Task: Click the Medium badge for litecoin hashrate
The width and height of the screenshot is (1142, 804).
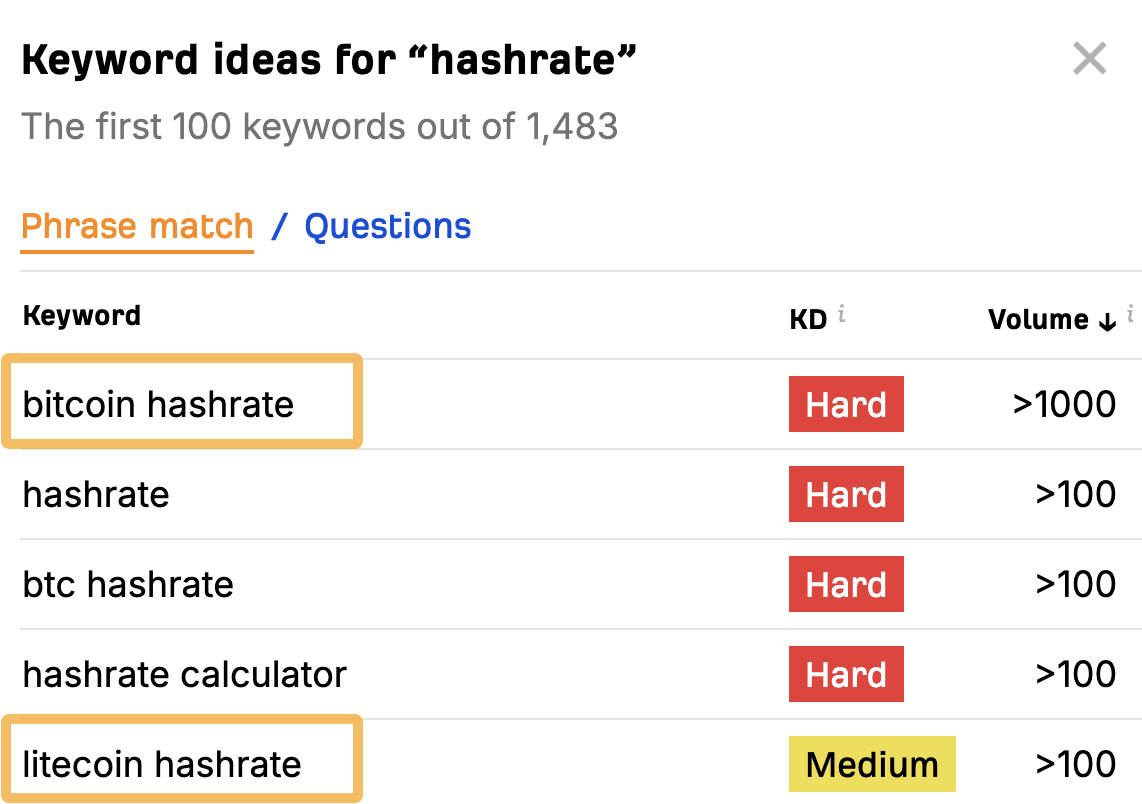Action: coord(872,764)
